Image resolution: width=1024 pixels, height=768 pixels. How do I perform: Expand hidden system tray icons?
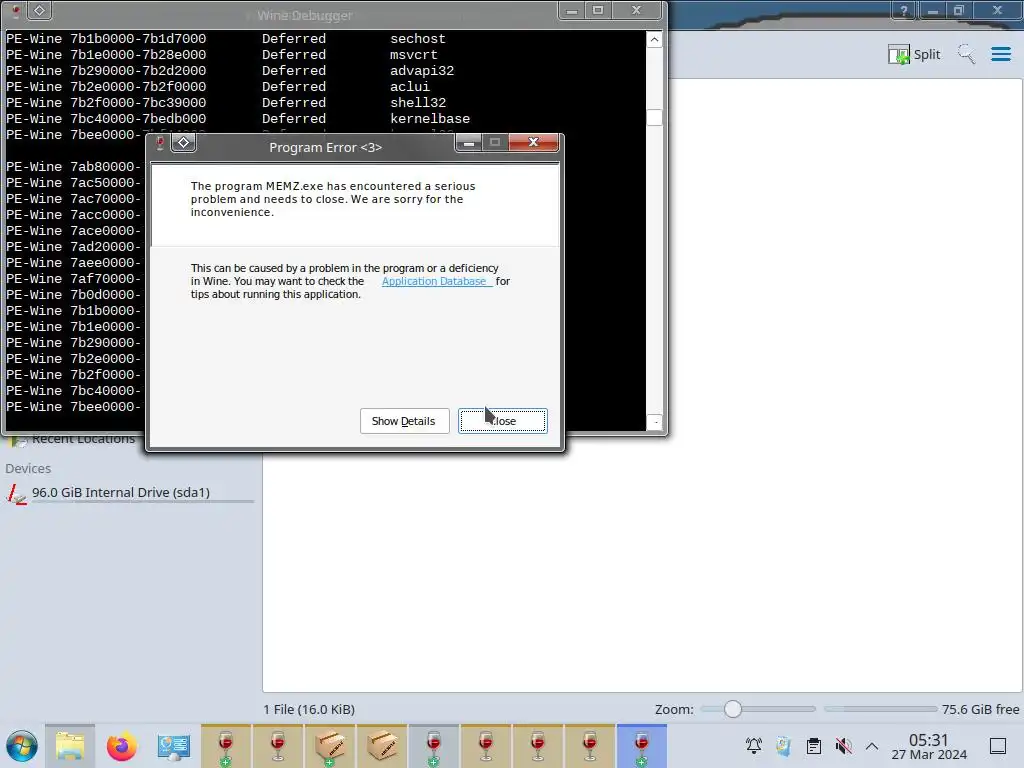872,746
